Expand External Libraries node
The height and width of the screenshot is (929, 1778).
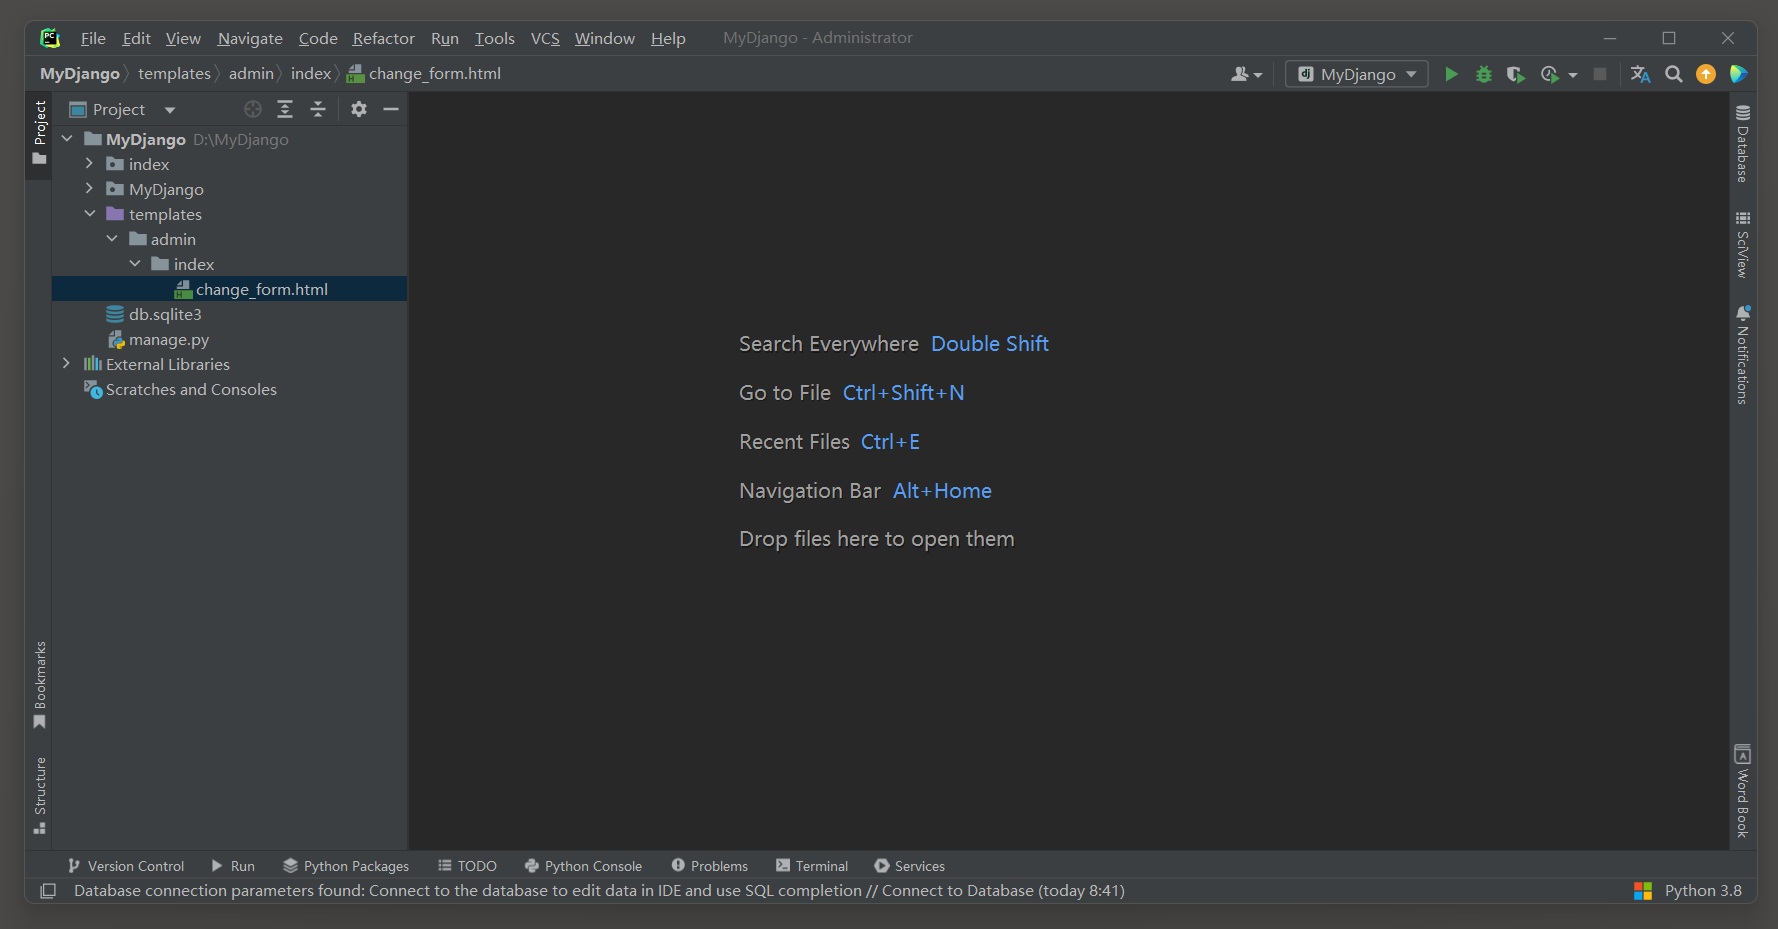pos(67,363)
